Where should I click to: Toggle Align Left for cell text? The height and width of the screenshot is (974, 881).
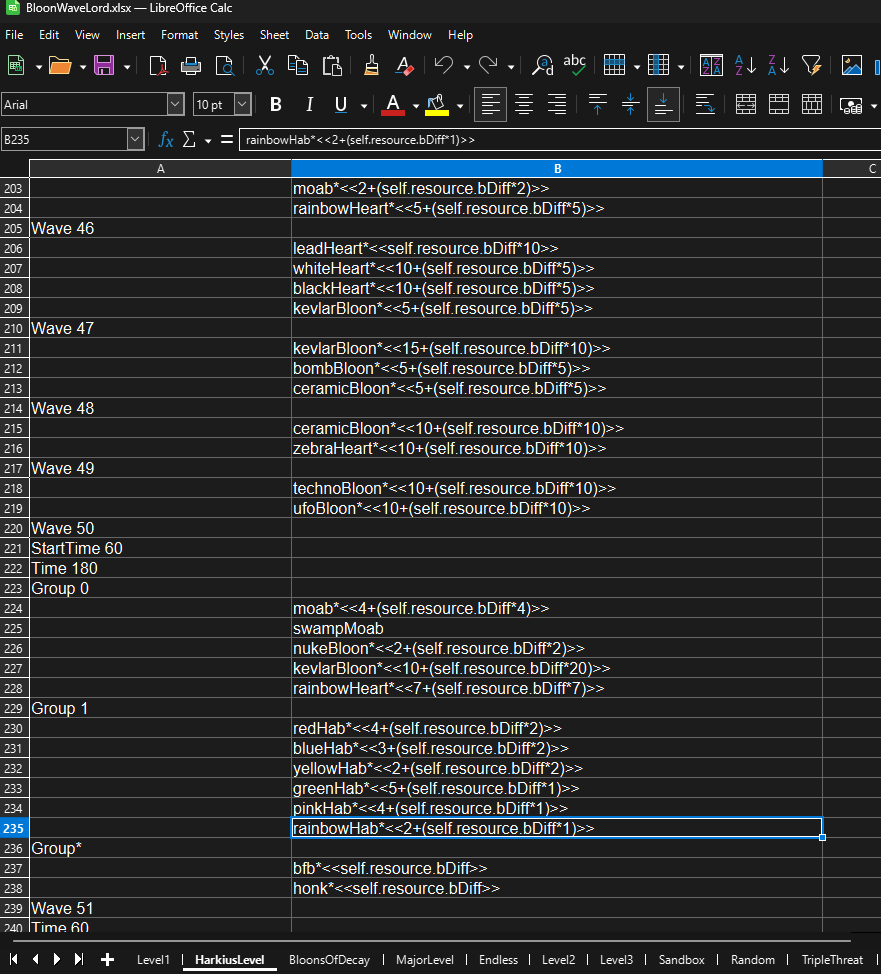(489, 104)
